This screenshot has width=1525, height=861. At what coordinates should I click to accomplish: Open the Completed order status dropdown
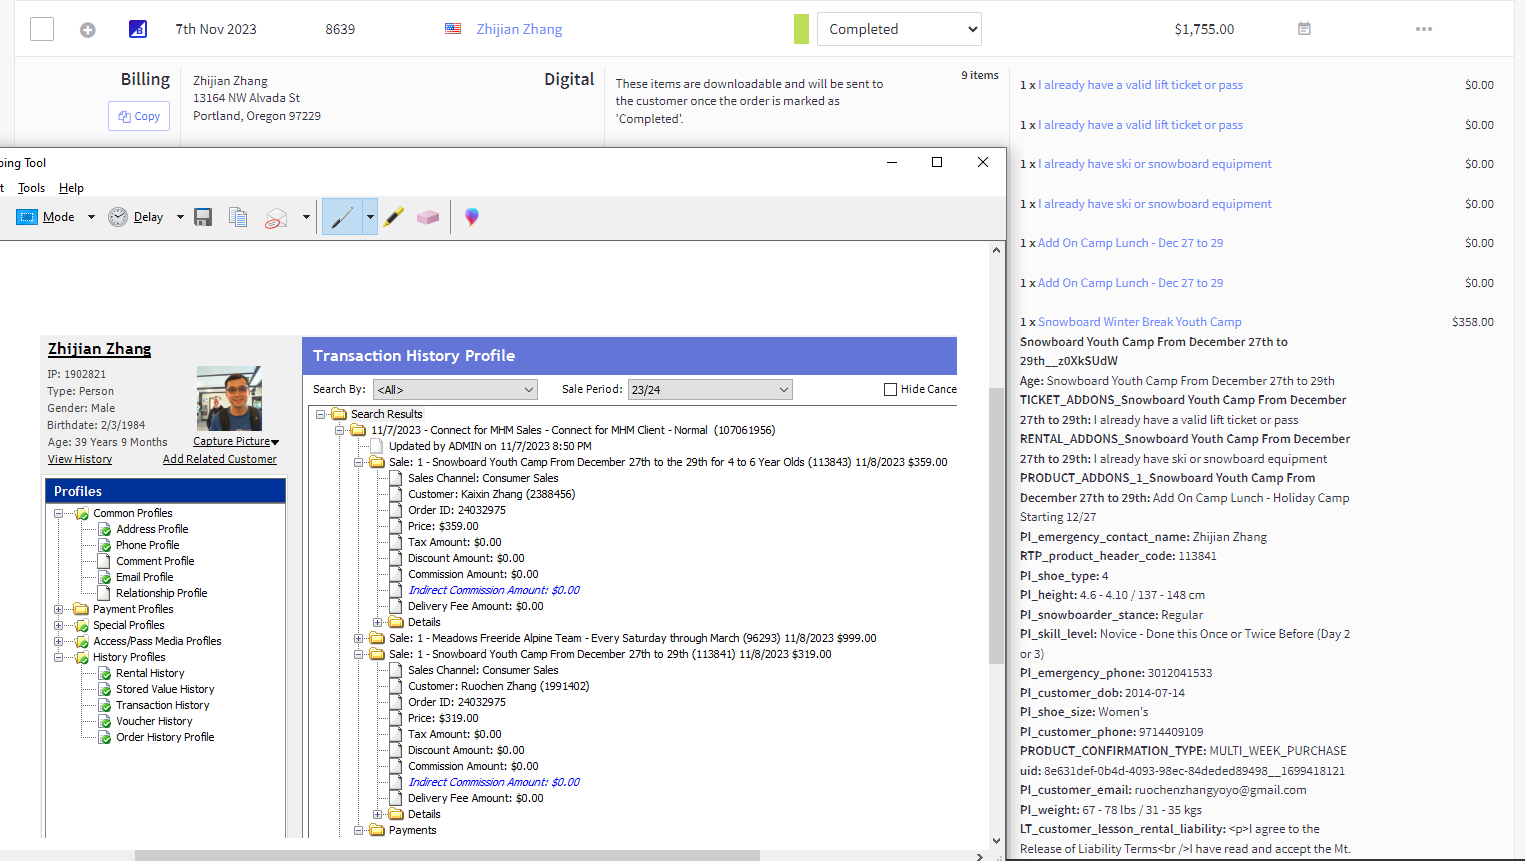pos(899,29)
